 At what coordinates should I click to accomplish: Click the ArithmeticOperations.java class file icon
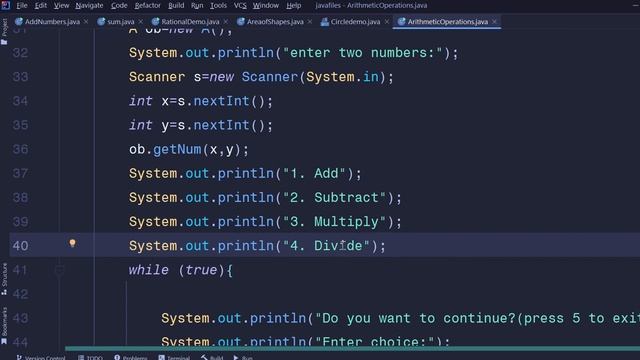coord(402,22)
